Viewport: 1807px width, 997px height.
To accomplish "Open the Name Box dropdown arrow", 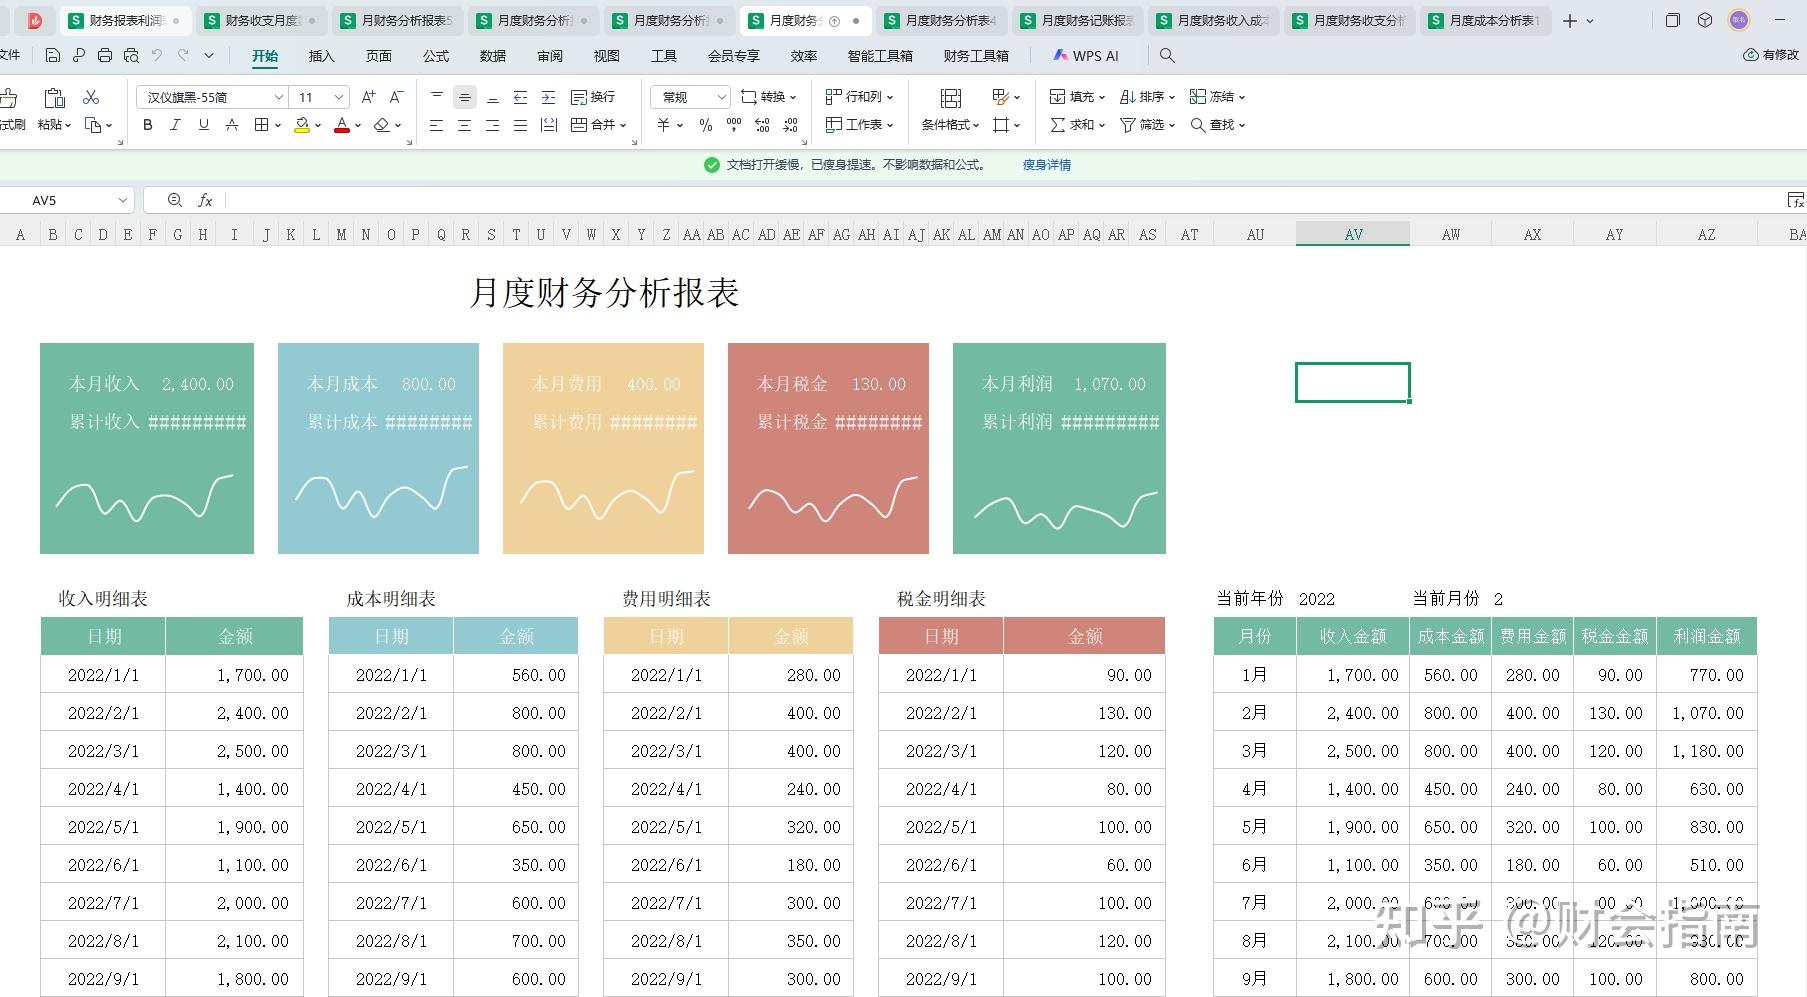I will click(x=123, y=200).
